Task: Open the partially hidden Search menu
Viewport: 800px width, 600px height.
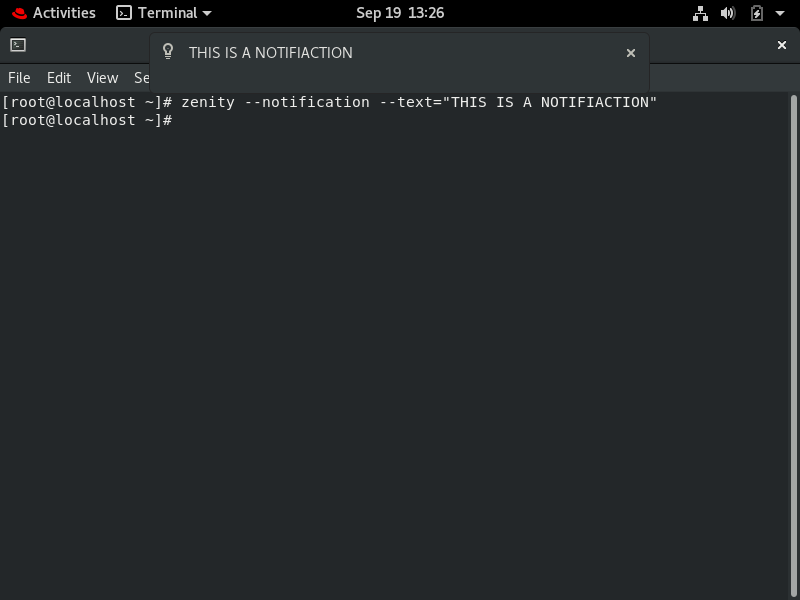Action: pos(141,78)
